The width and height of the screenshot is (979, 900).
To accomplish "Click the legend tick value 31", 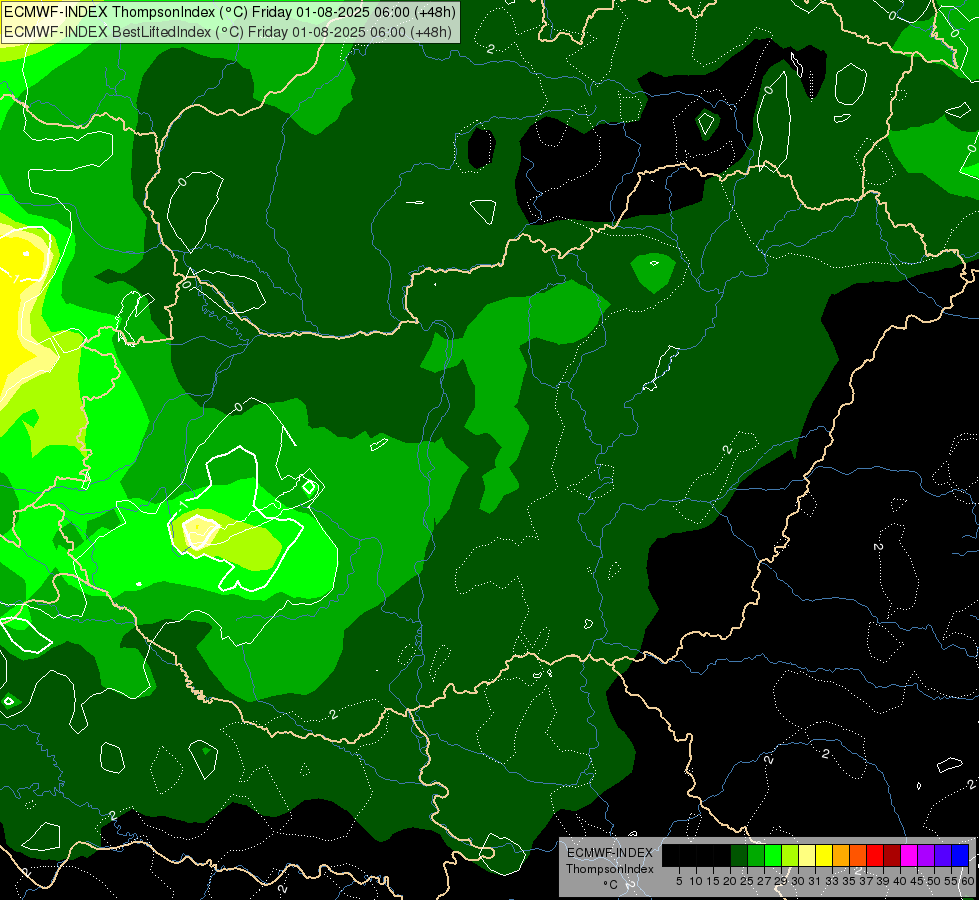I will (815, 881).
